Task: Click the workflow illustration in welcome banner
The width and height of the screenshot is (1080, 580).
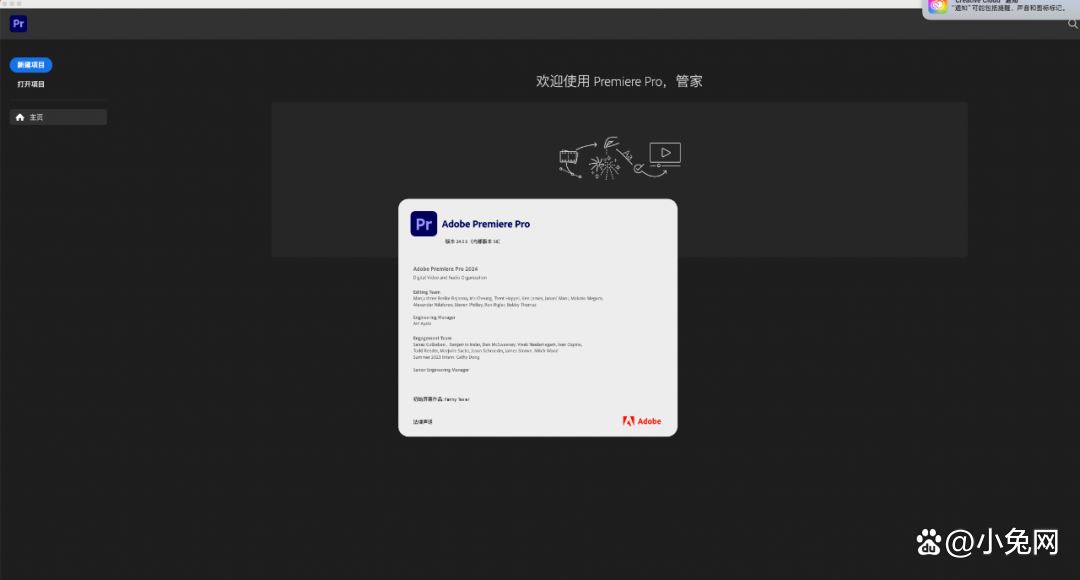Action: (620, 158)
